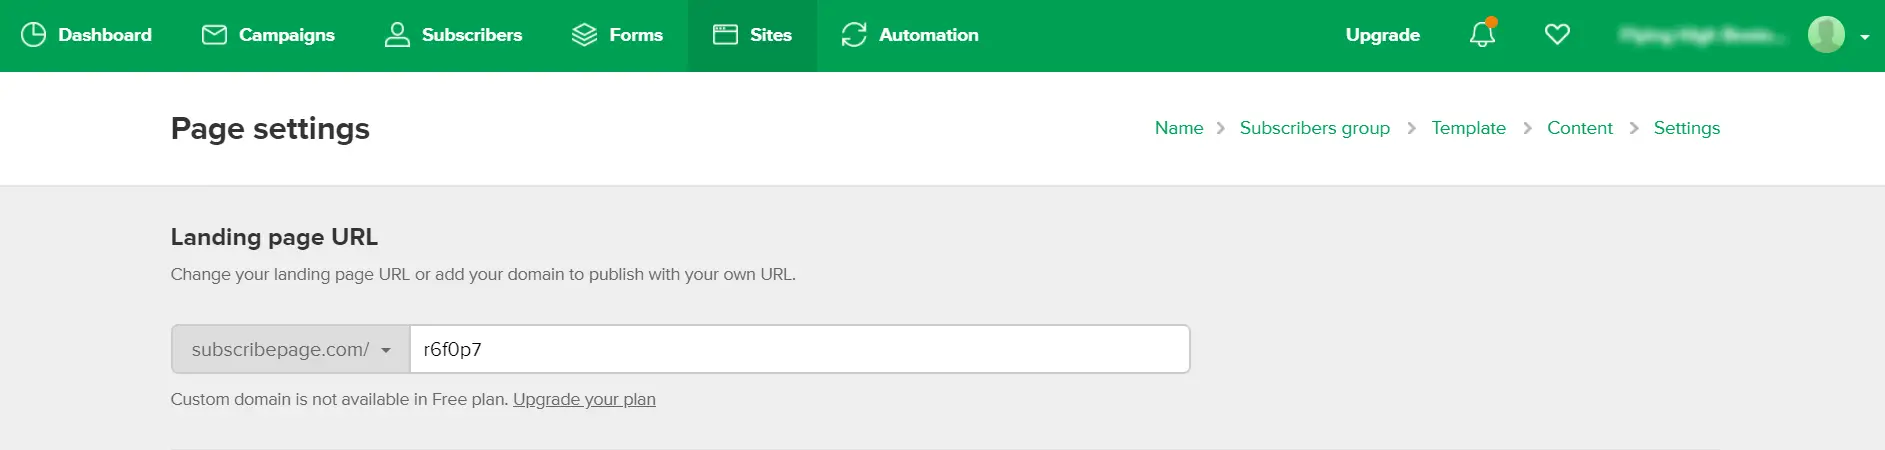Click the Forms layers icon
The height and width of the screenshot is (450, 1885).
tap(584, 35)
